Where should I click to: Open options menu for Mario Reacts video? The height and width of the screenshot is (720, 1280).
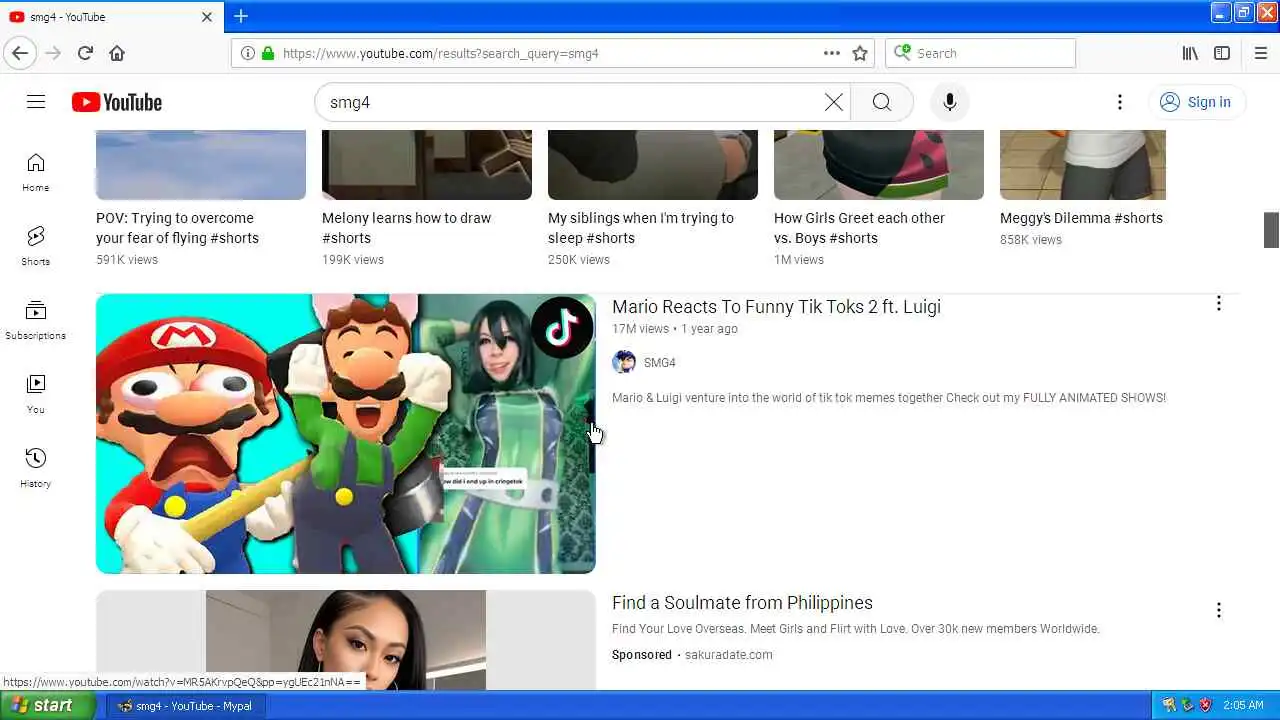tap(1218, 303)
